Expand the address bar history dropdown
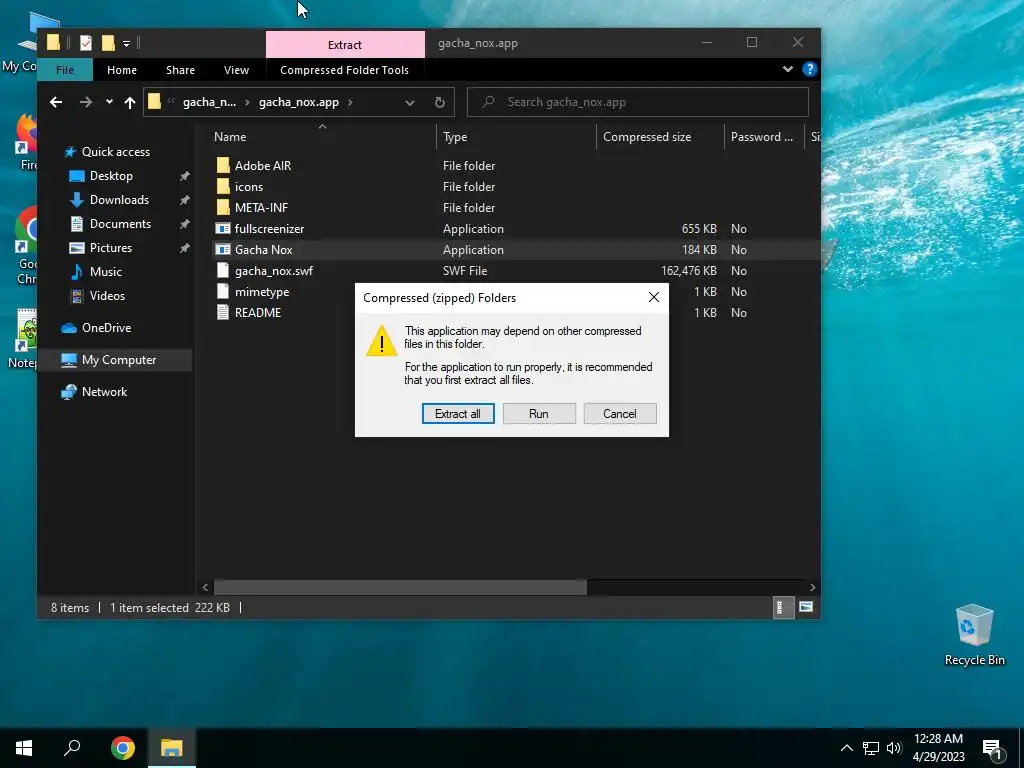 pos(409,103)
